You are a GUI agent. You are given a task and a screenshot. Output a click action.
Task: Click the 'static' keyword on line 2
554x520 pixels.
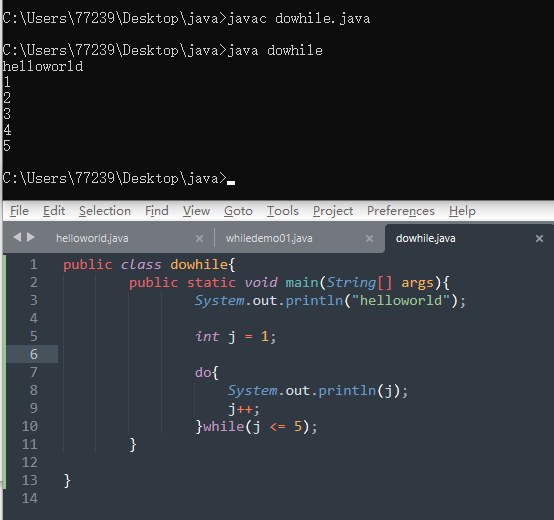pos(211,283)
